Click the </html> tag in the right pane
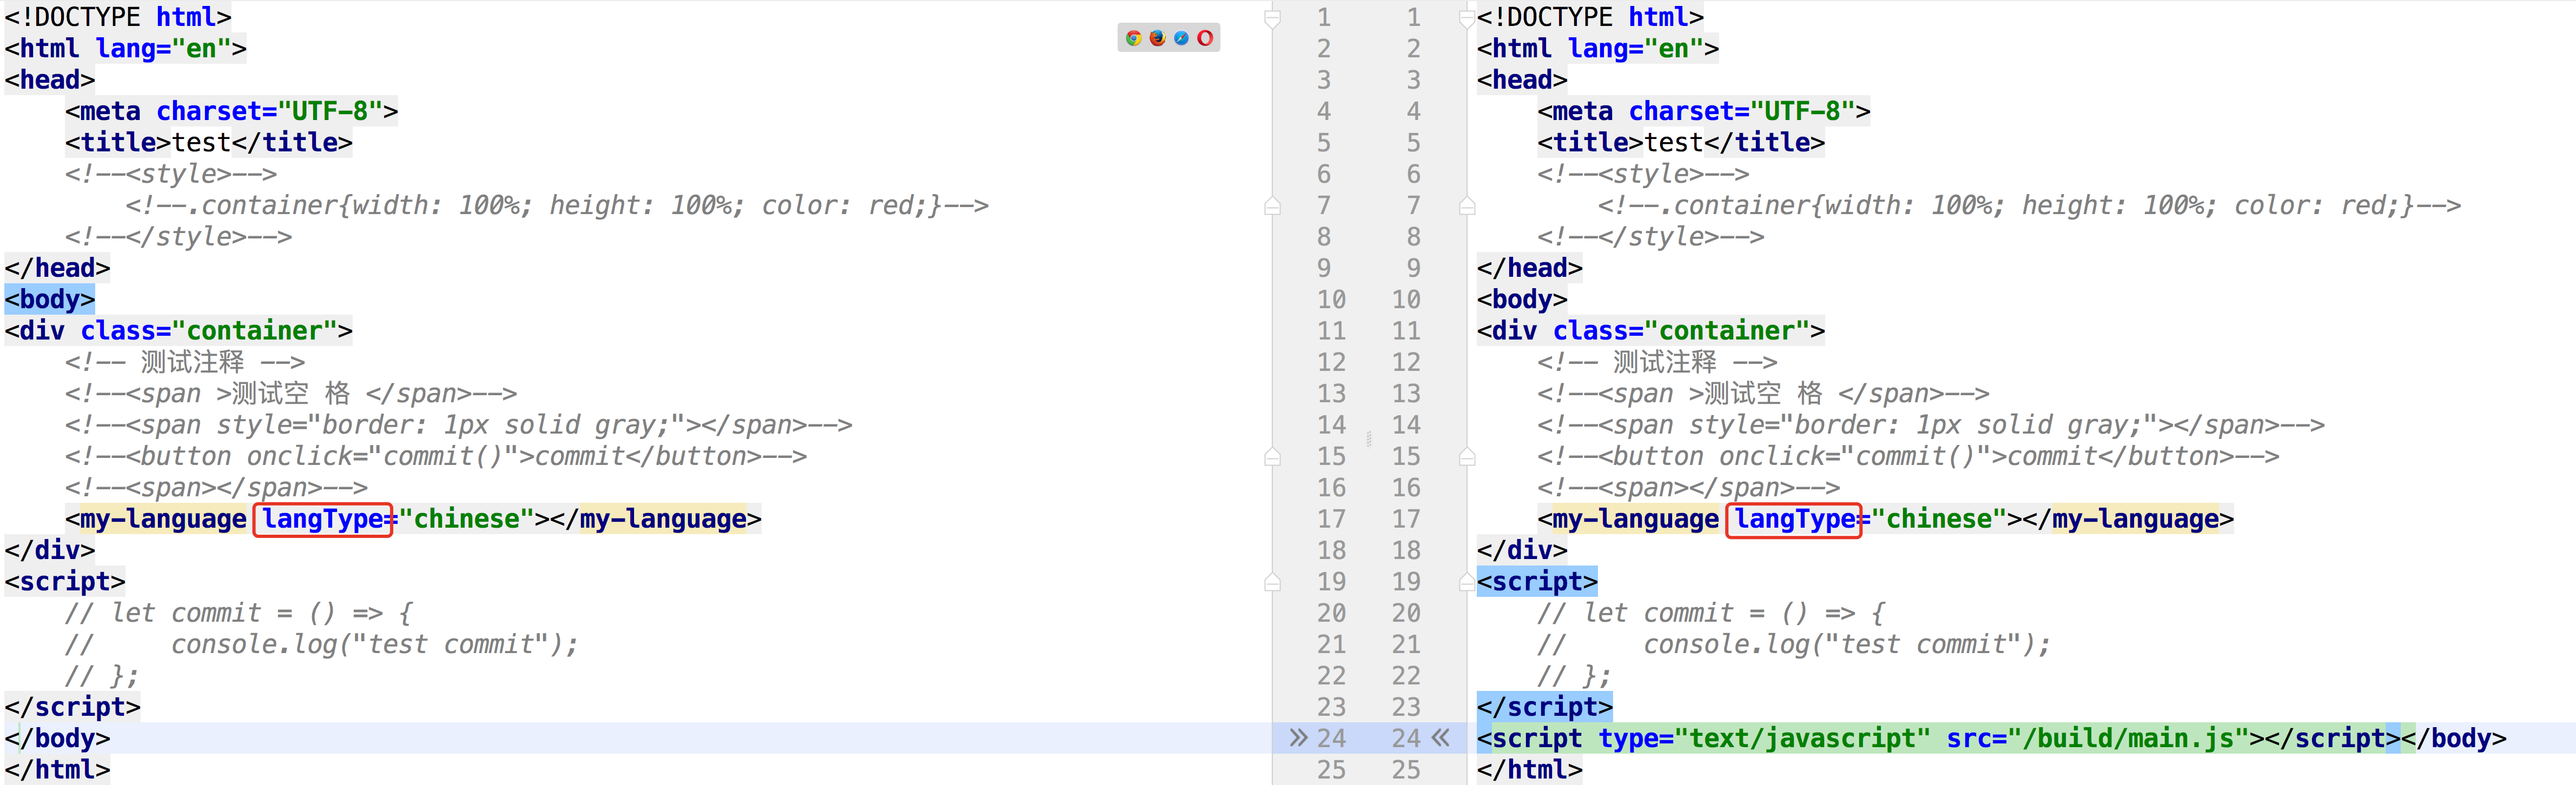 (1530, 770)
